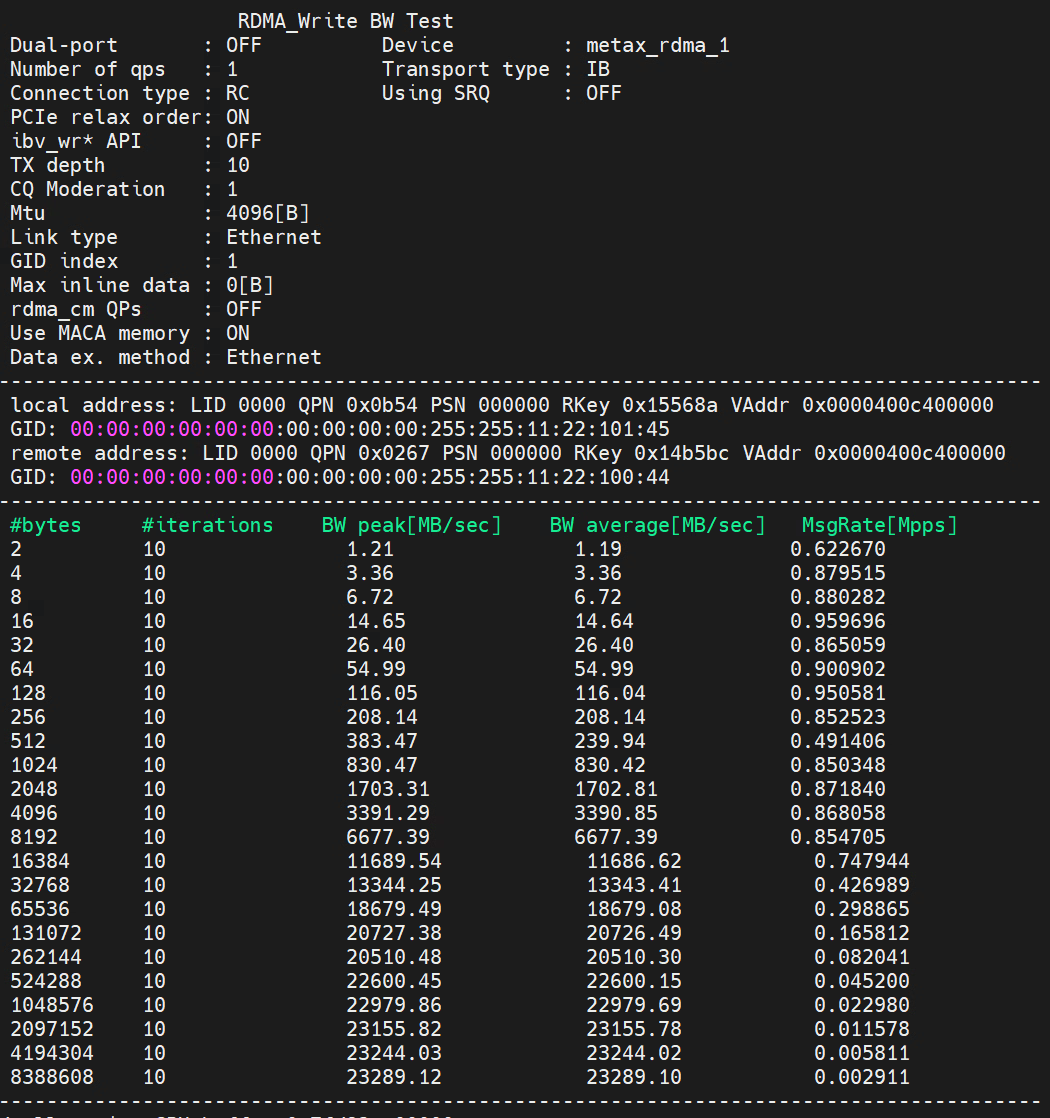Screen dimensions: 1050x1118
Task: Click the remote QPN value "0x0267"
Action: pyautogui.click(x=393, y=453)
